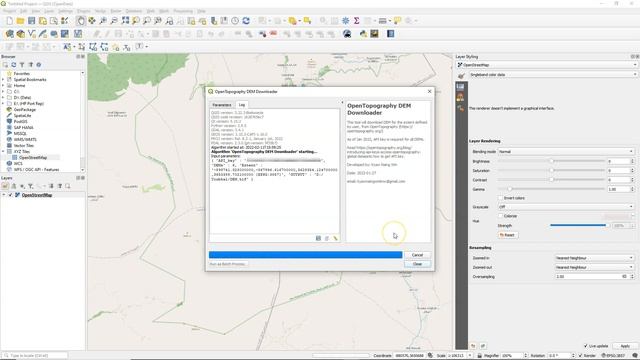Viewport: 640px width, 360px height.
Task: Click the Refresh map icon in toolbar
Action: pos(246,21)
